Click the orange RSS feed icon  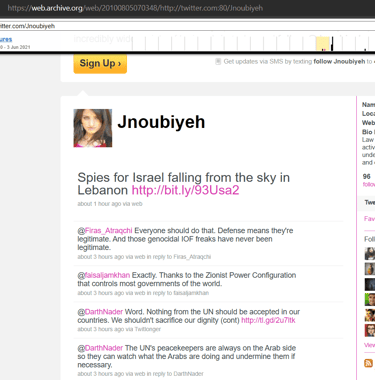(x=368, y=363)
